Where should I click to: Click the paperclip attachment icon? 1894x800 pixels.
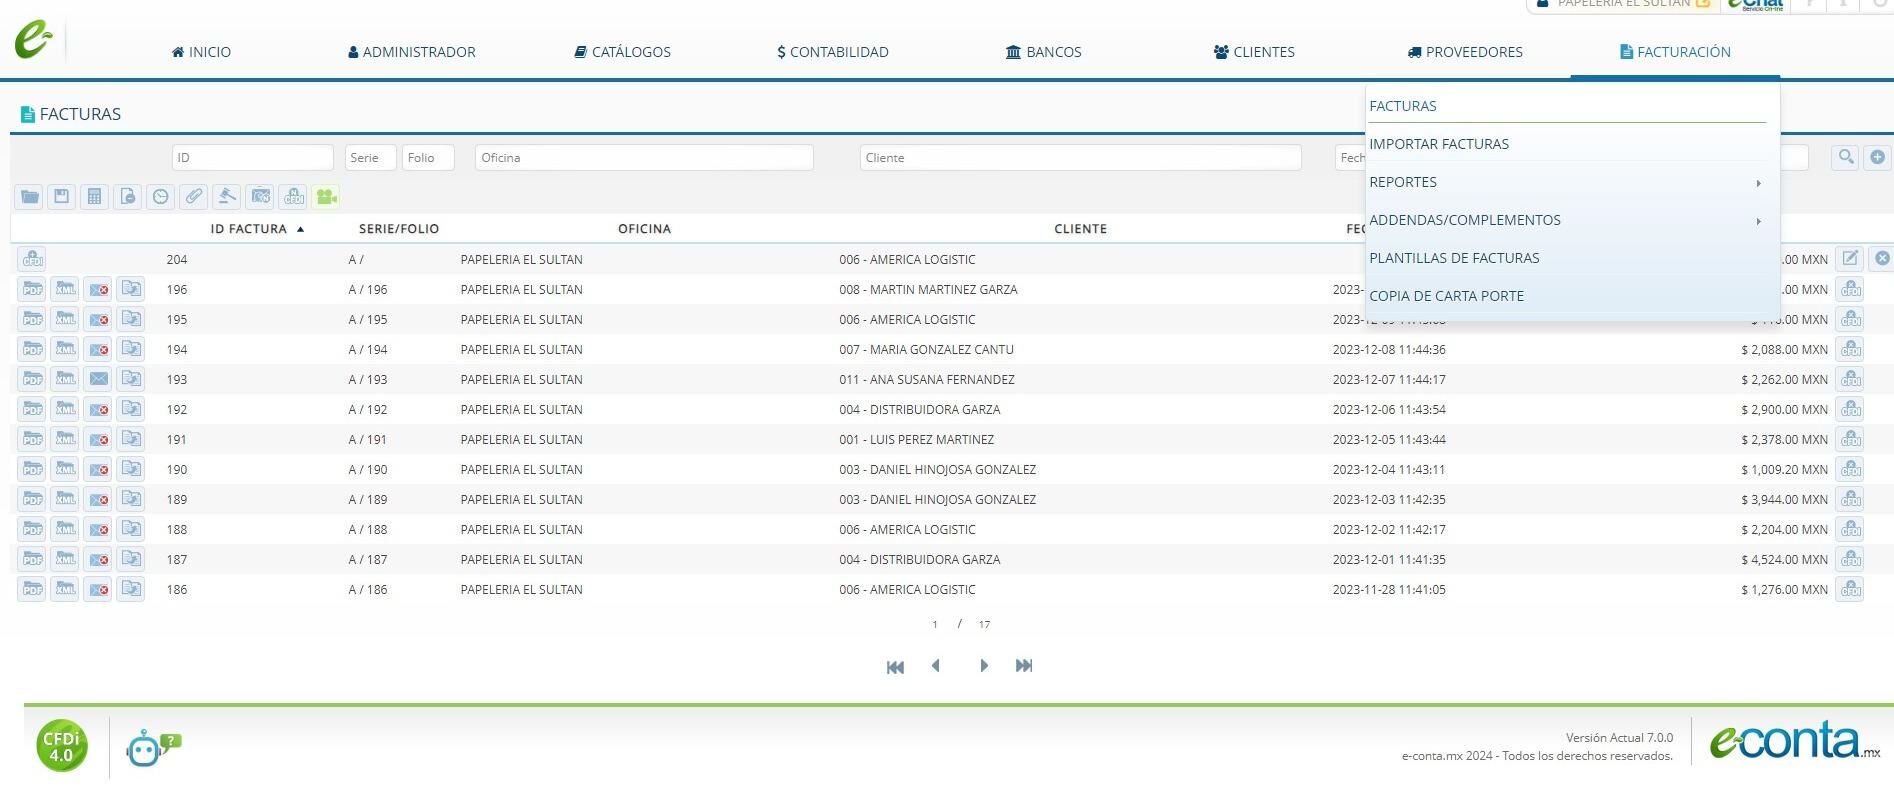[194, 197]
